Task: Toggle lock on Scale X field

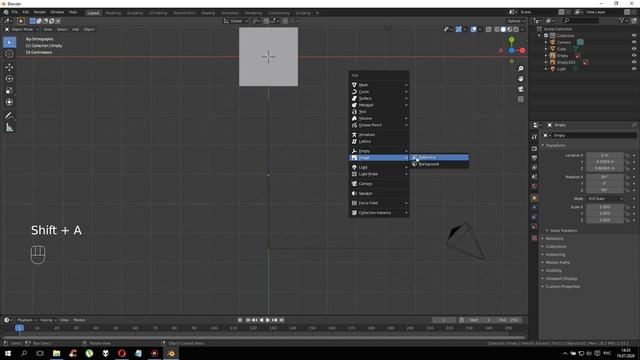Action: pos(627,207)
